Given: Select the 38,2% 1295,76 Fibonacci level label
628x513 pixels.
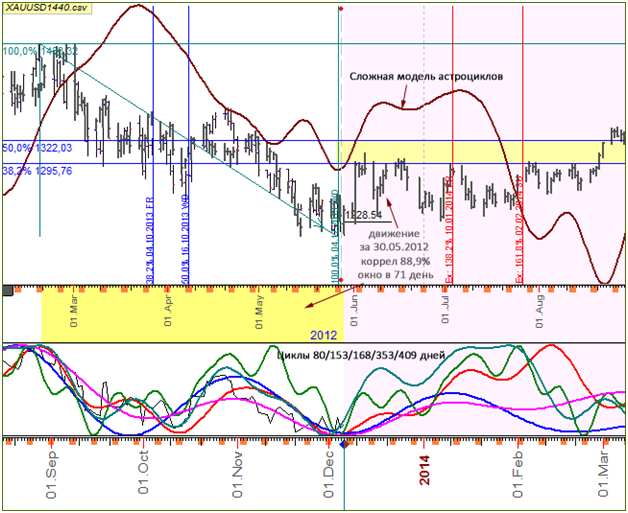Looking at the screenshot, I should [38, 170].
